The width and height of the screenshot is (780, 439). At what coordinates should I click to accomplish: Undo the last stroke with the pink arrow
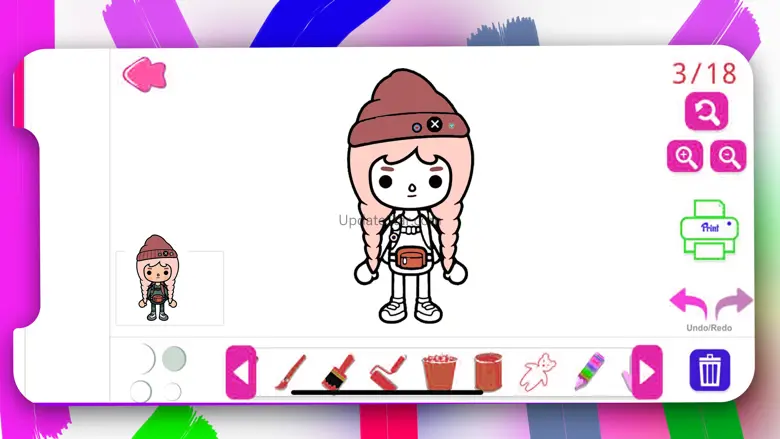click(x=688, y=302)
